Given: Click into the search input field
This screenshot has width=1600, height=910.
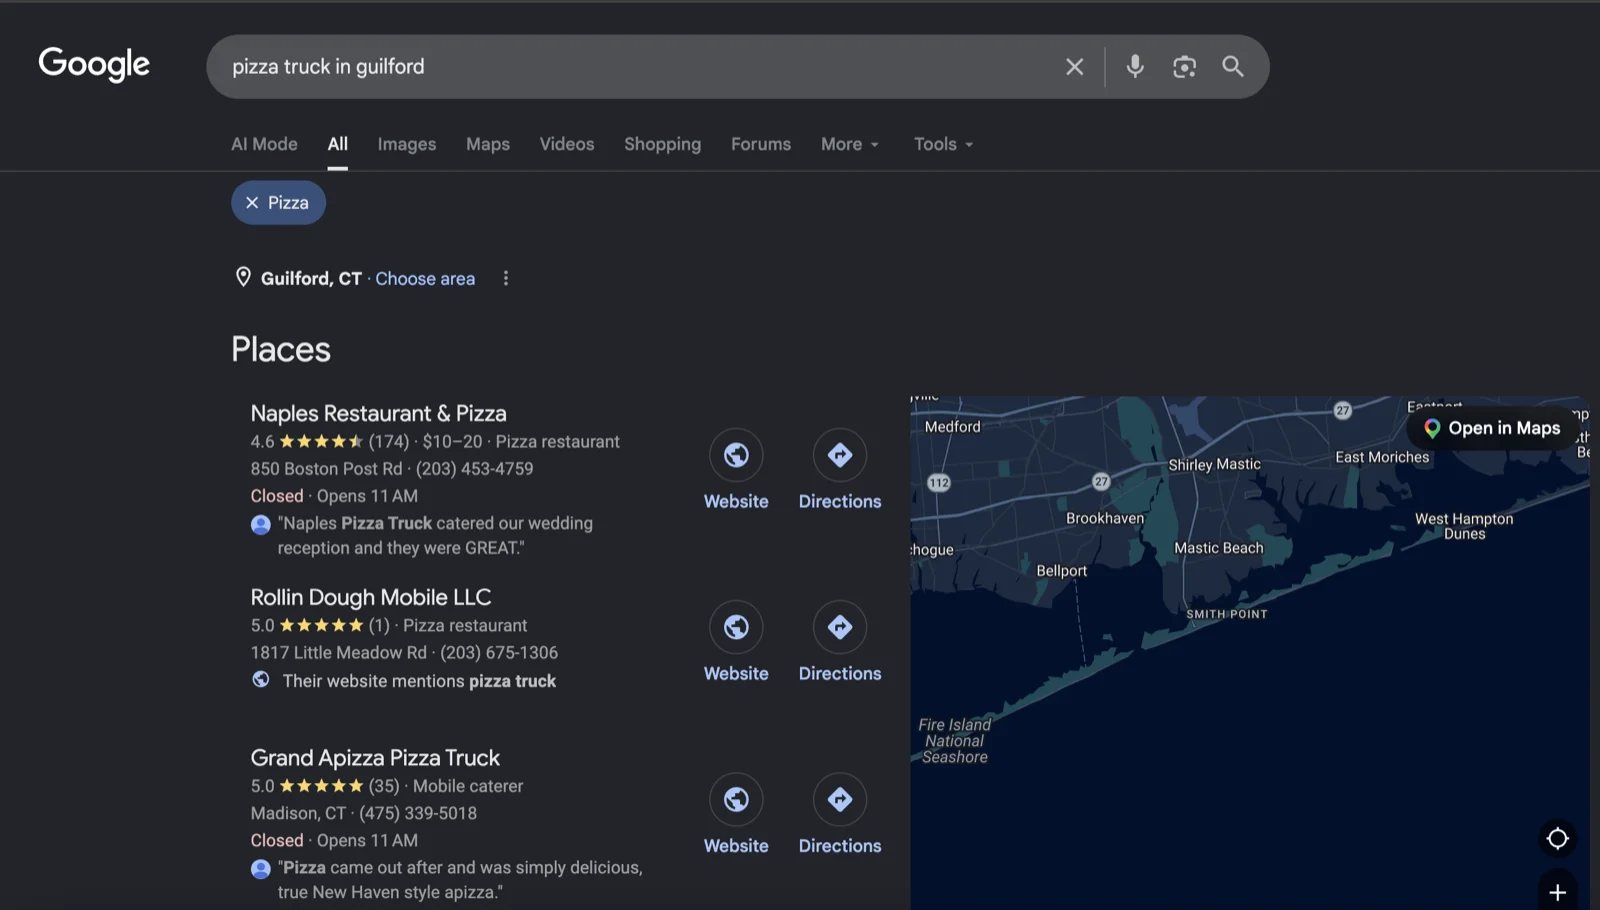Looking at the screenshot, I should [x=640, y=67].
